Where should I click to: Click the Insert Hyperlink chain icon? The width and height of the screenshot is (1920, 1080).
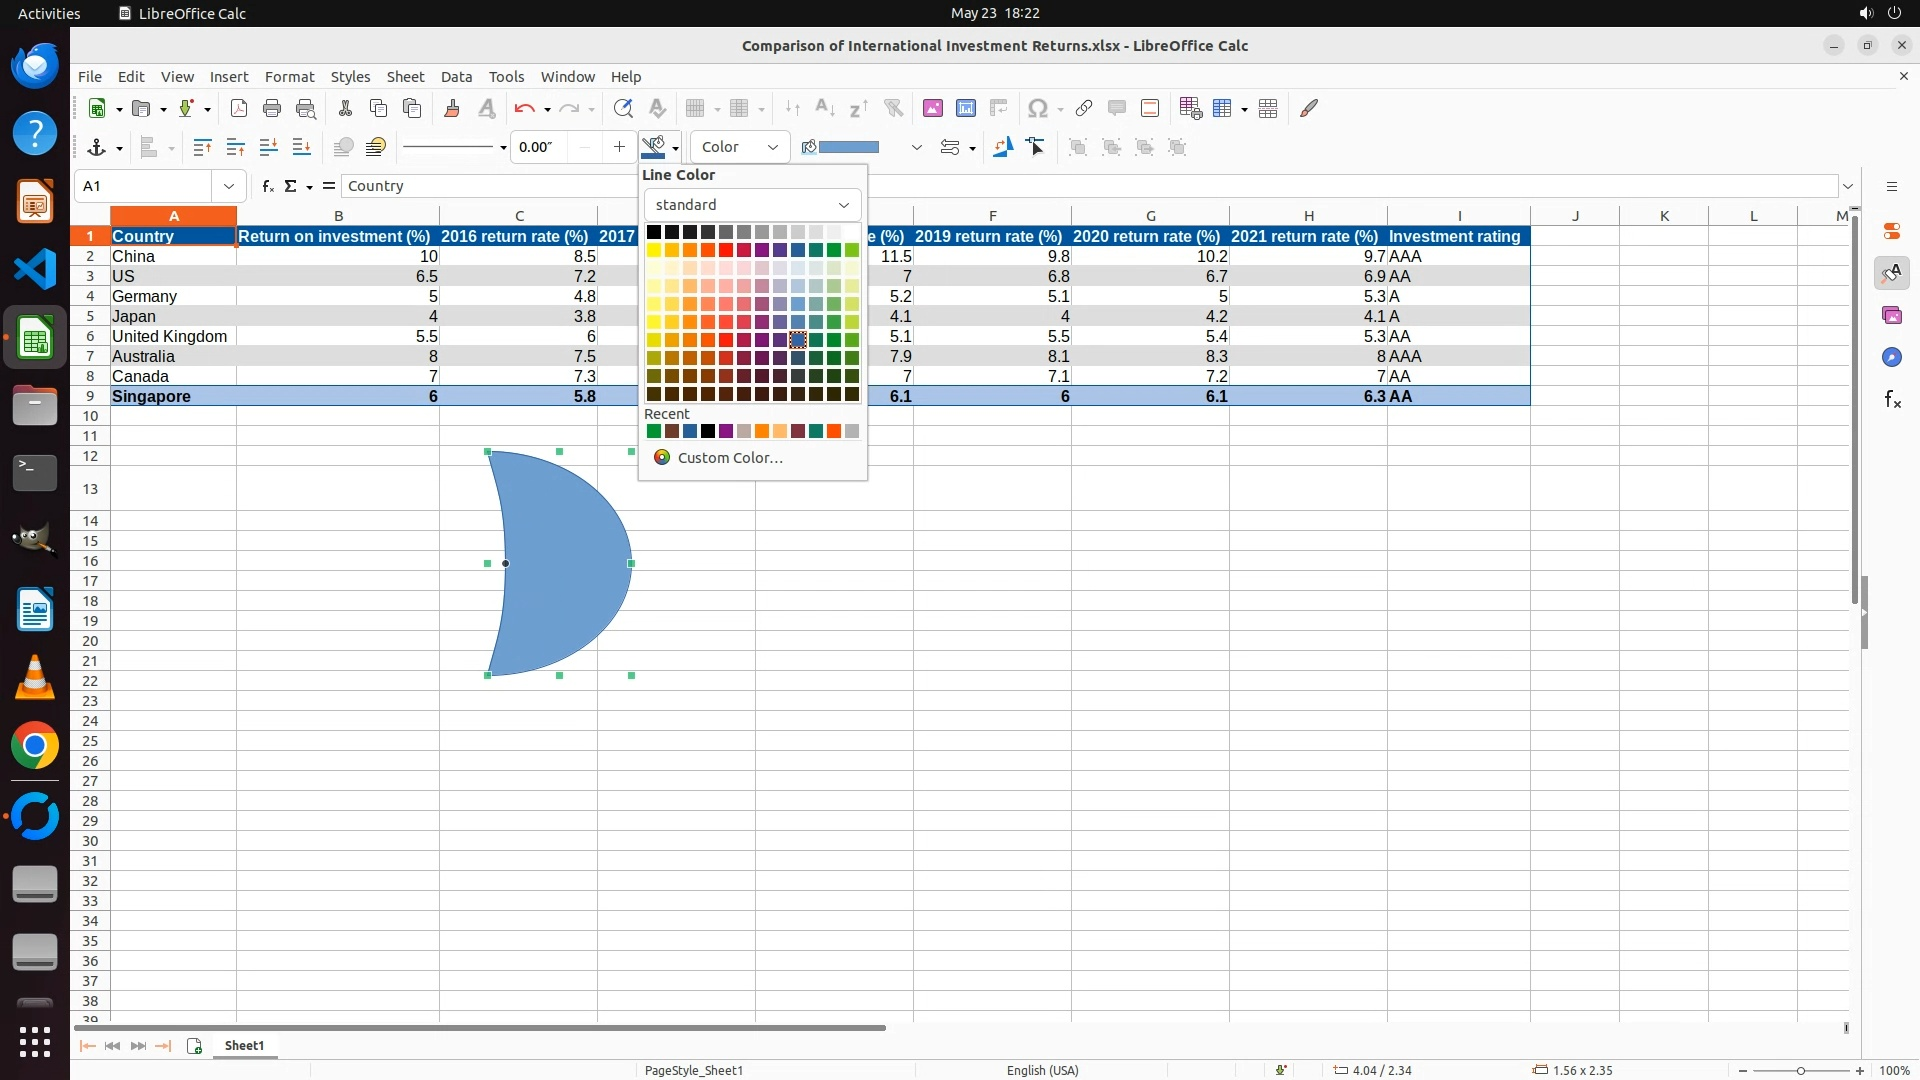[x=1083, y=108]
